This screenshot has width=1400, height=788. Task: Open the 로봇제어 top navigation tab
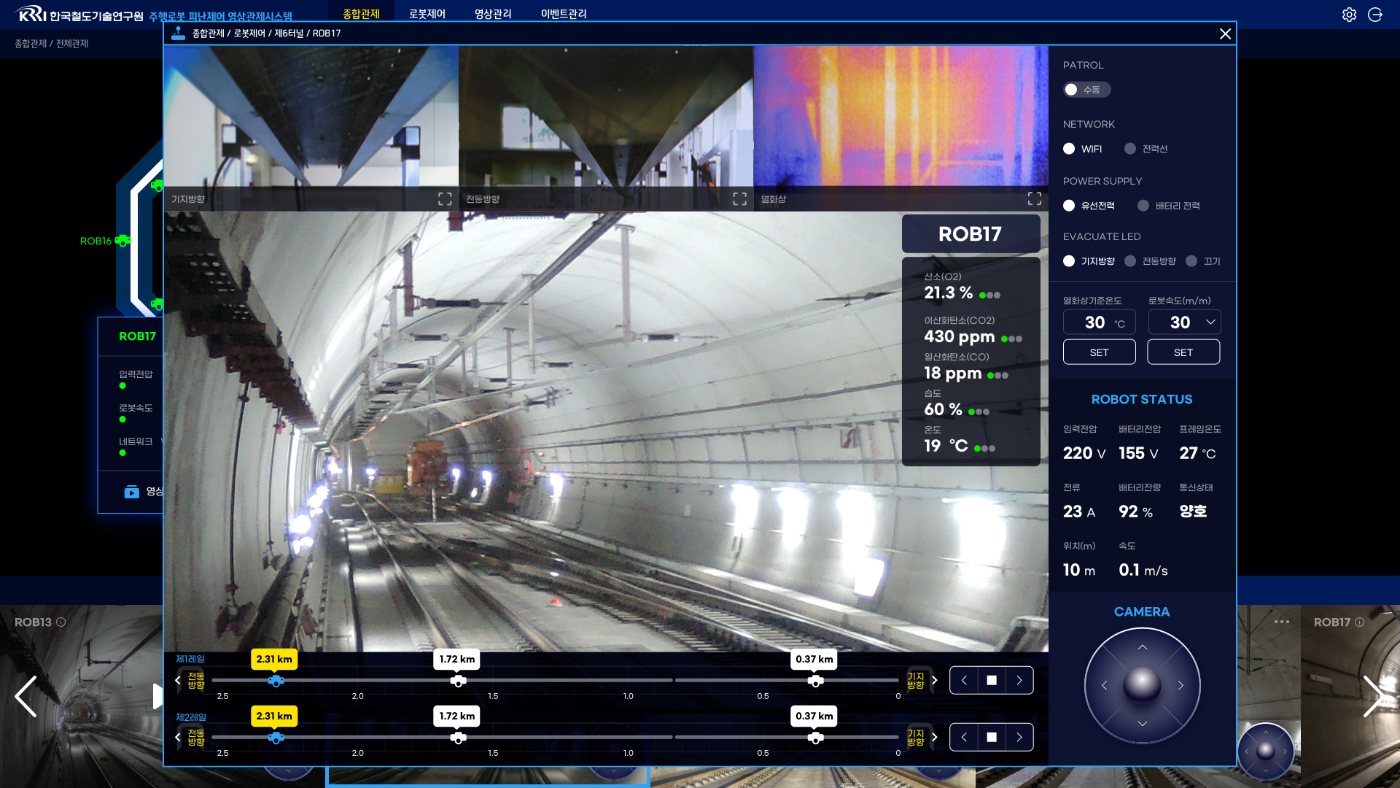[x=427, y=14]
